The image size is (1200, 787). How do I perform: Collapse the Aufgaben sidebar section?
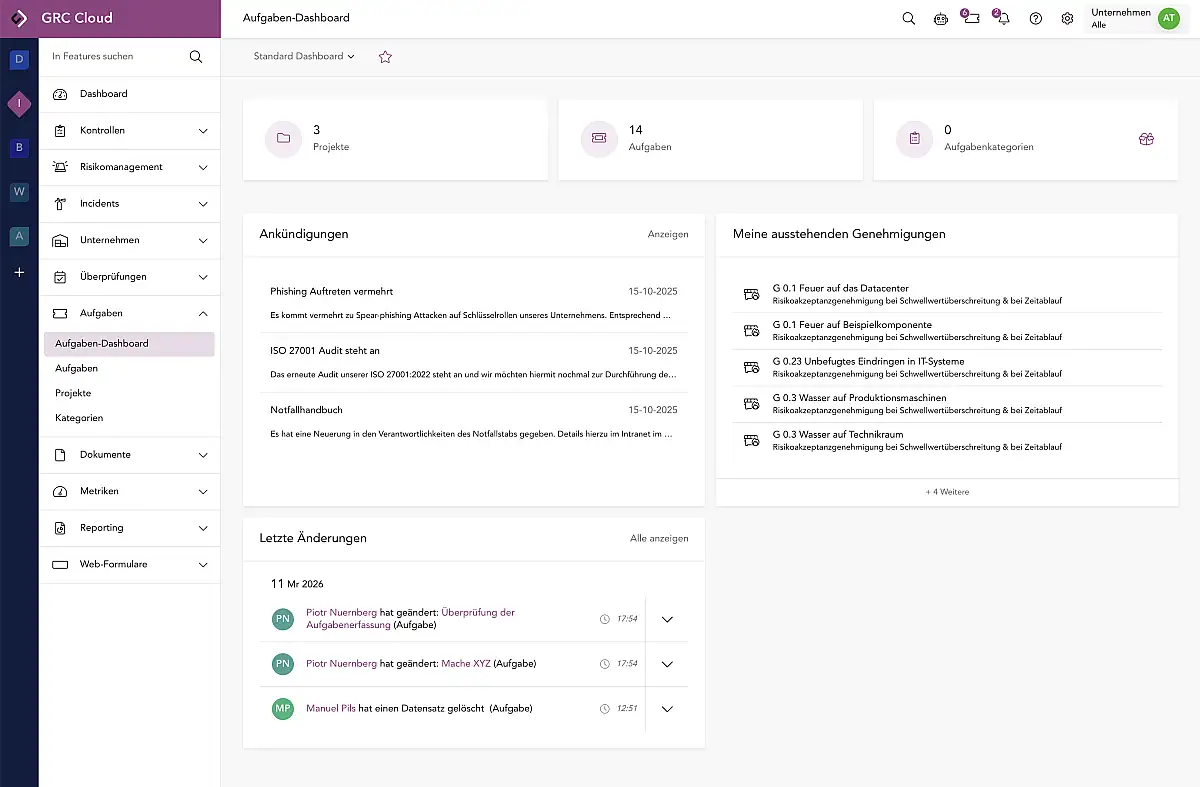pyautogui.click(x=203, y=313)
